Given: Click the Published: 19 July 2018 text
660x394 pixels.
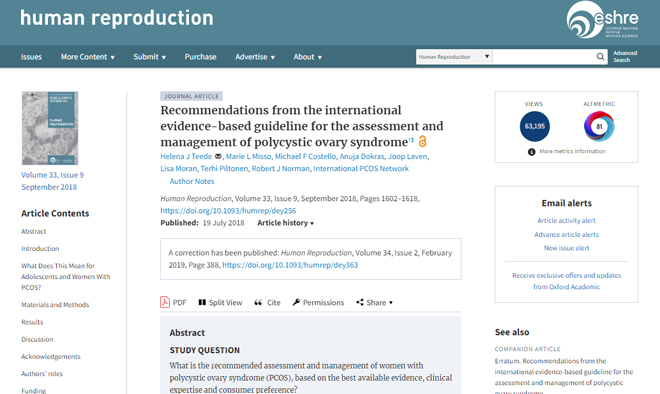Looking at the screenshot, I should [202, 223].
